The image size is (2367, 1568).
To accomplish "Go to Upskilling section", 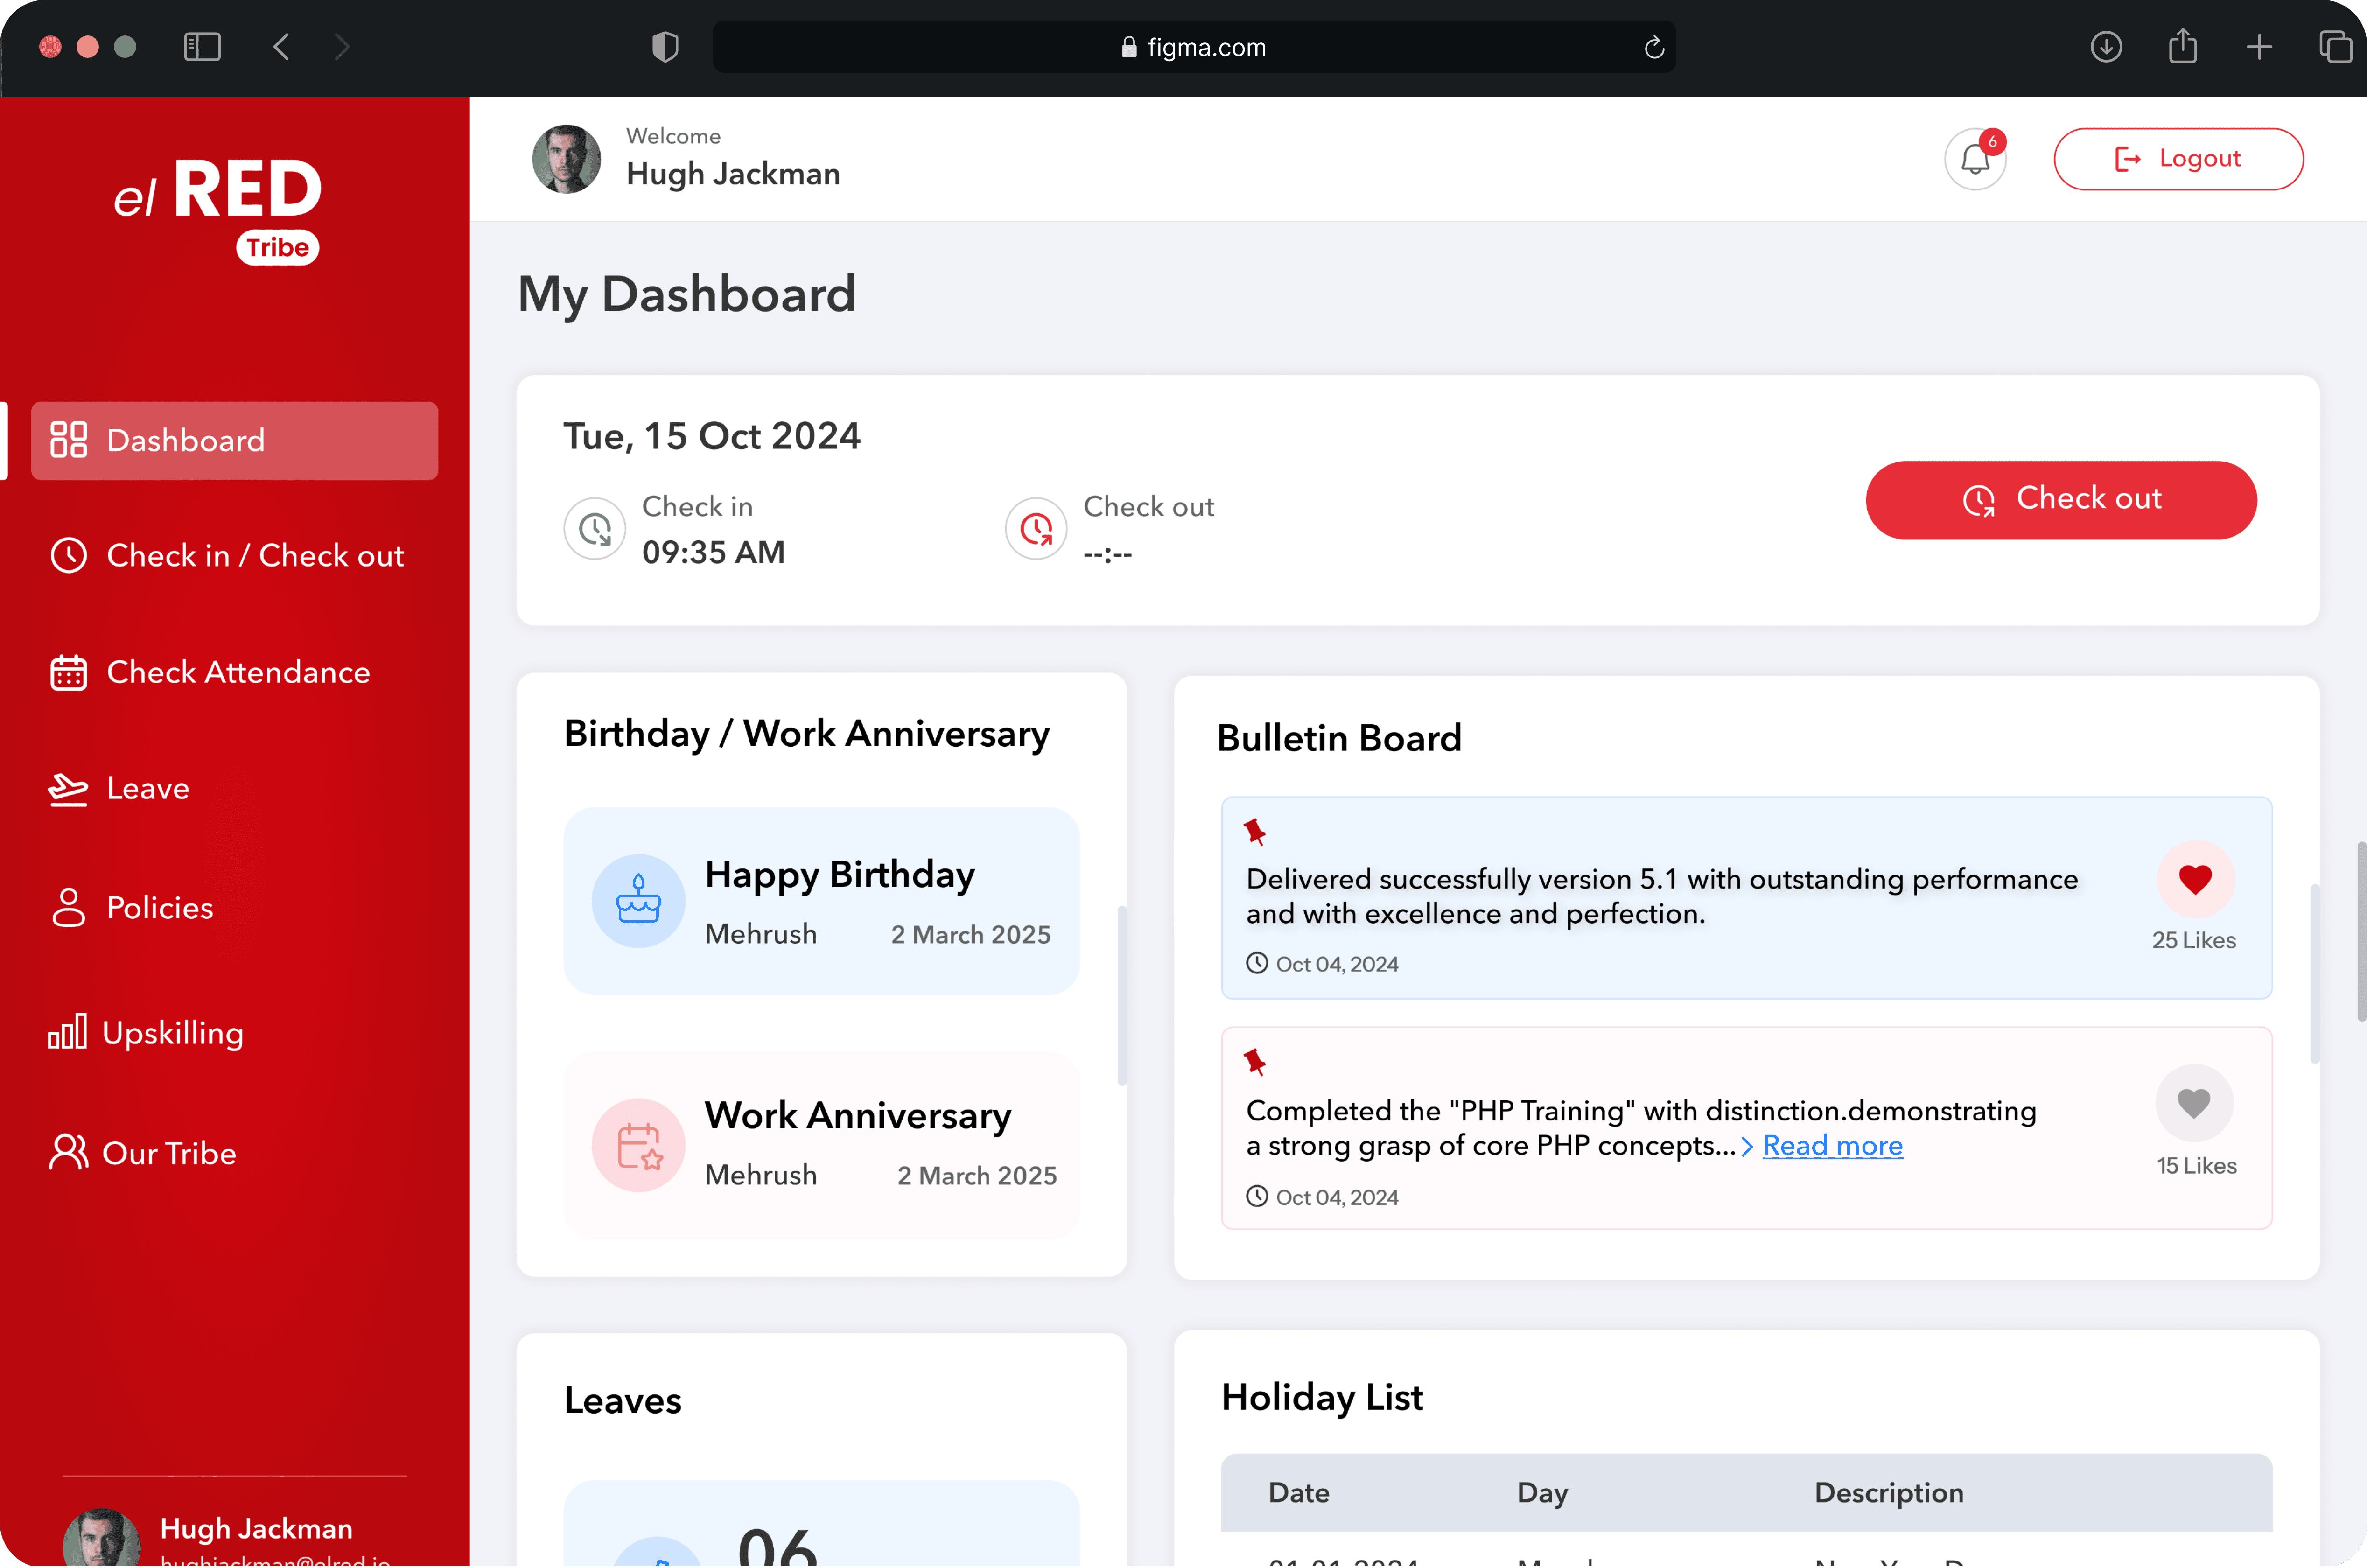I will (172, 1033).
